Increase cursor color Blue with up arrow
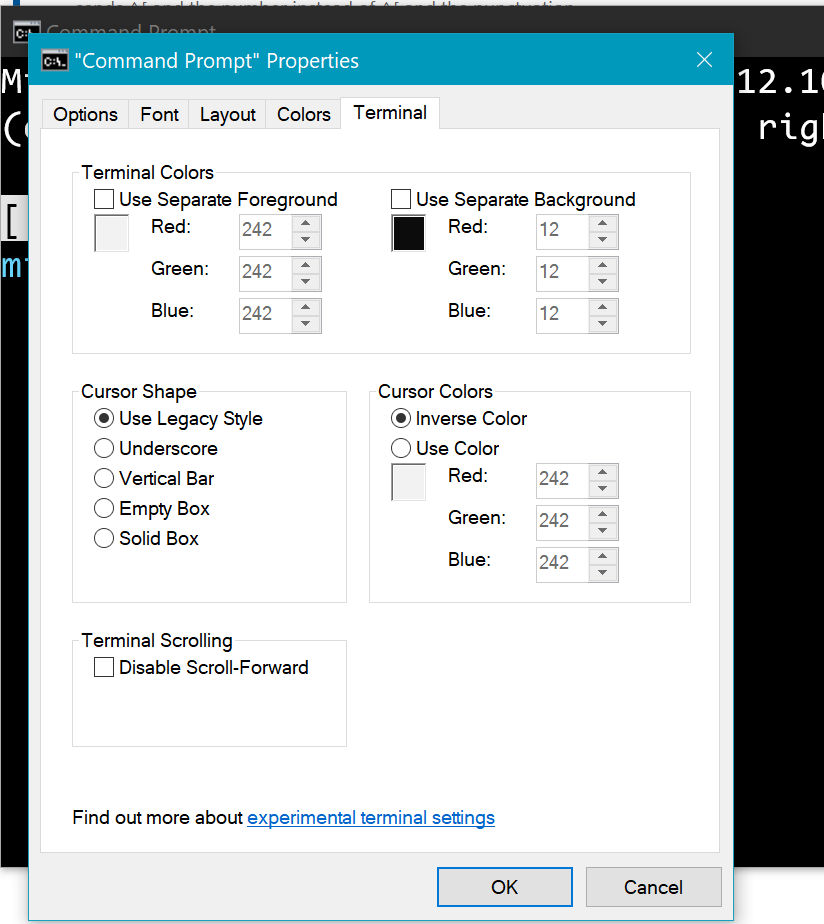Image resolution: width=824 pixels, height=924 pixels. tap(602, 556)
